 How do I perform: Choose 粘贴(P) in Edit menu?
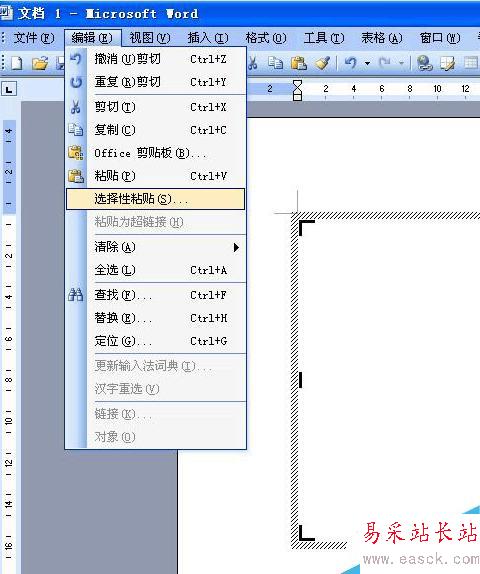[155, 176]
